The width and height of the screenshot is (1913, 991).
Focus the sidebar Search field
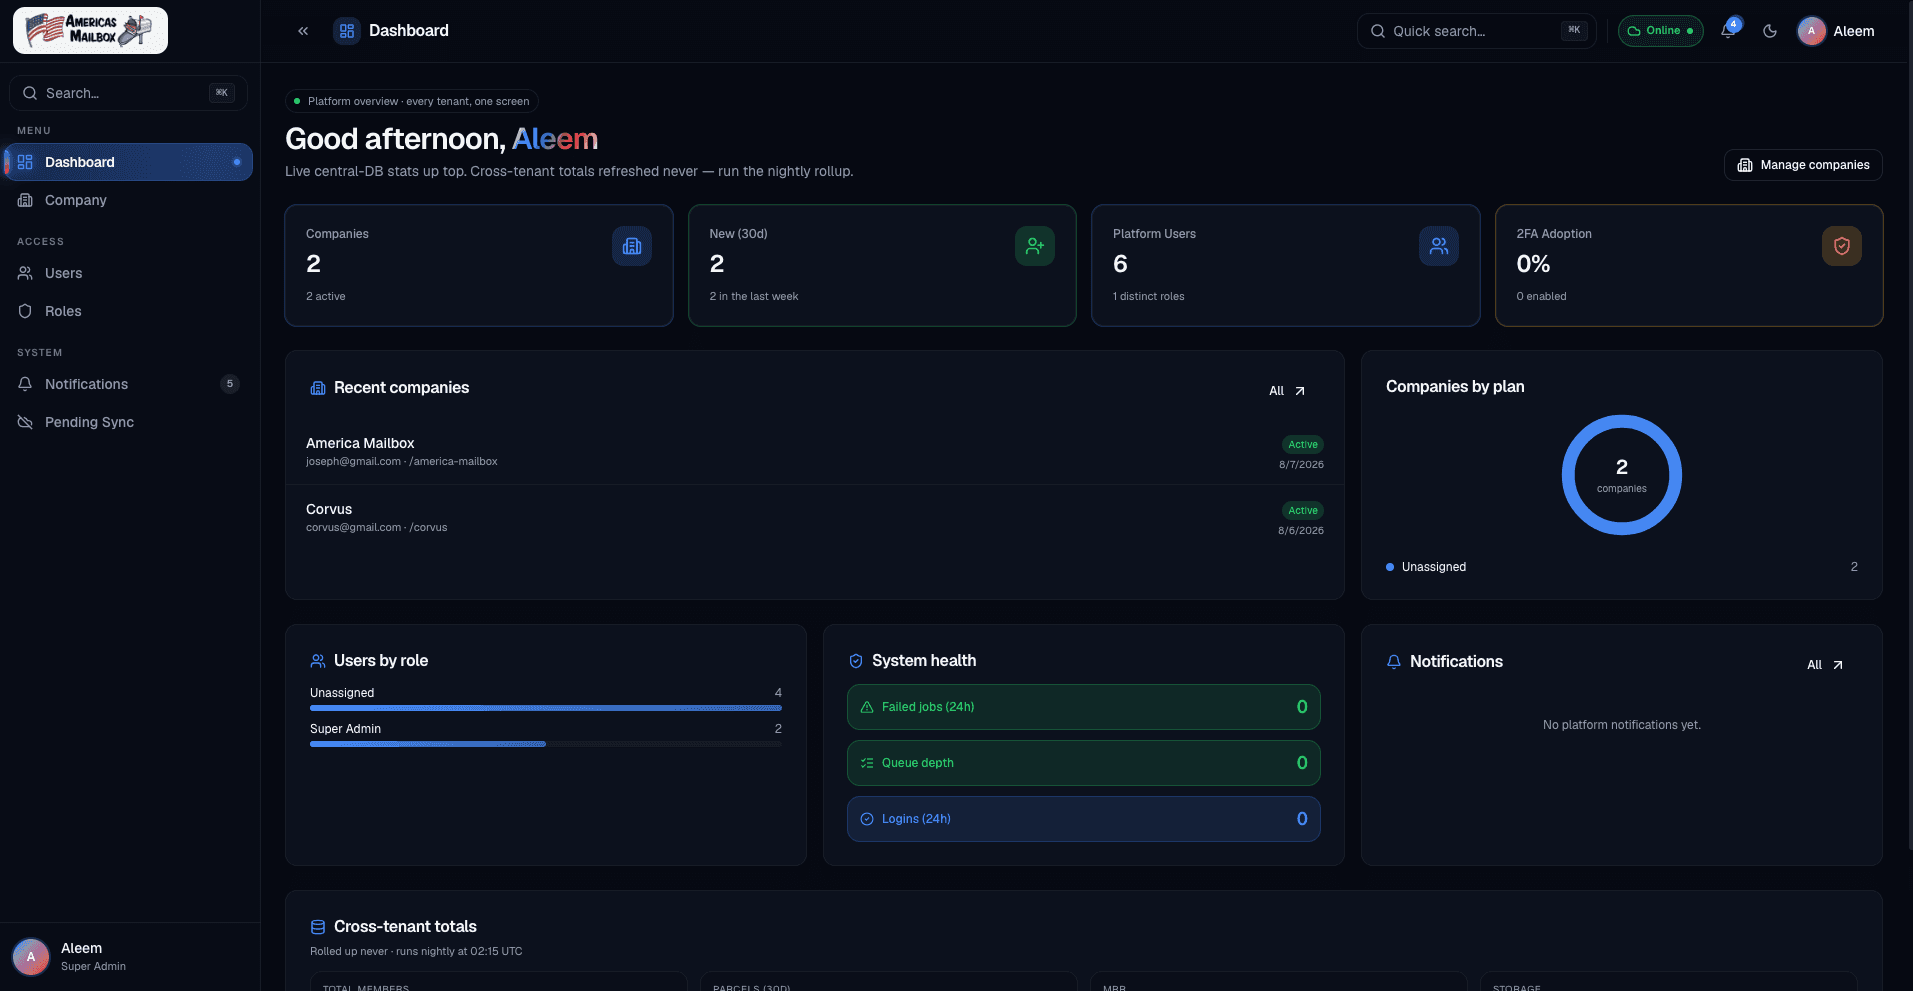128,93
